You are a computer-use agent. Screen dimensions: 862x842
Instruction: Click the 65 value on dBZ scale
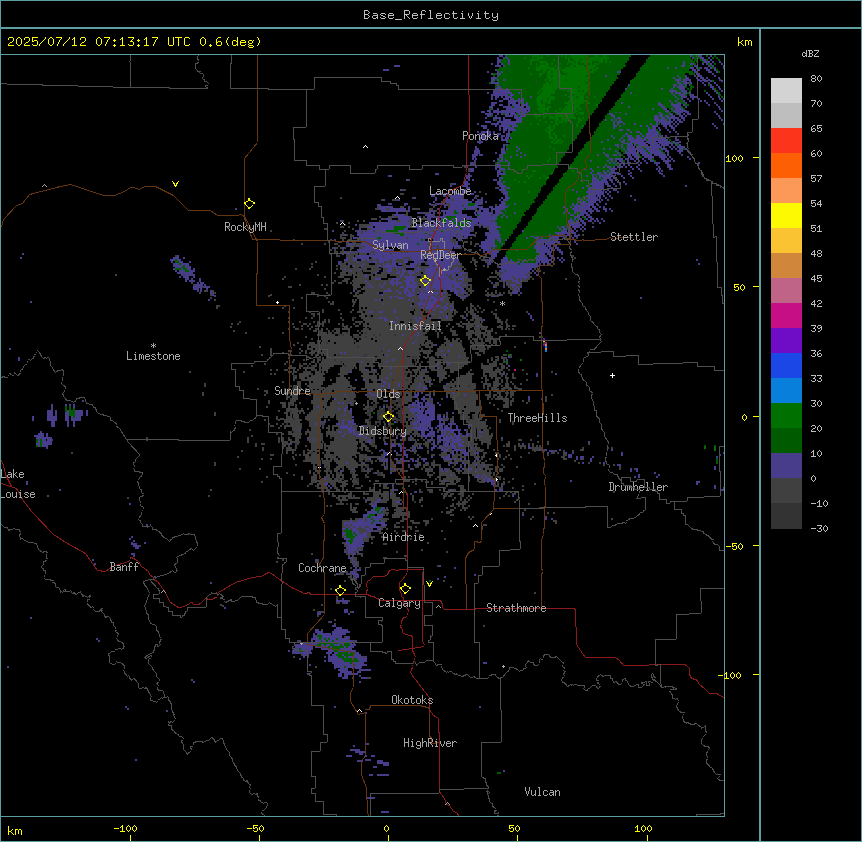[816, 129]
